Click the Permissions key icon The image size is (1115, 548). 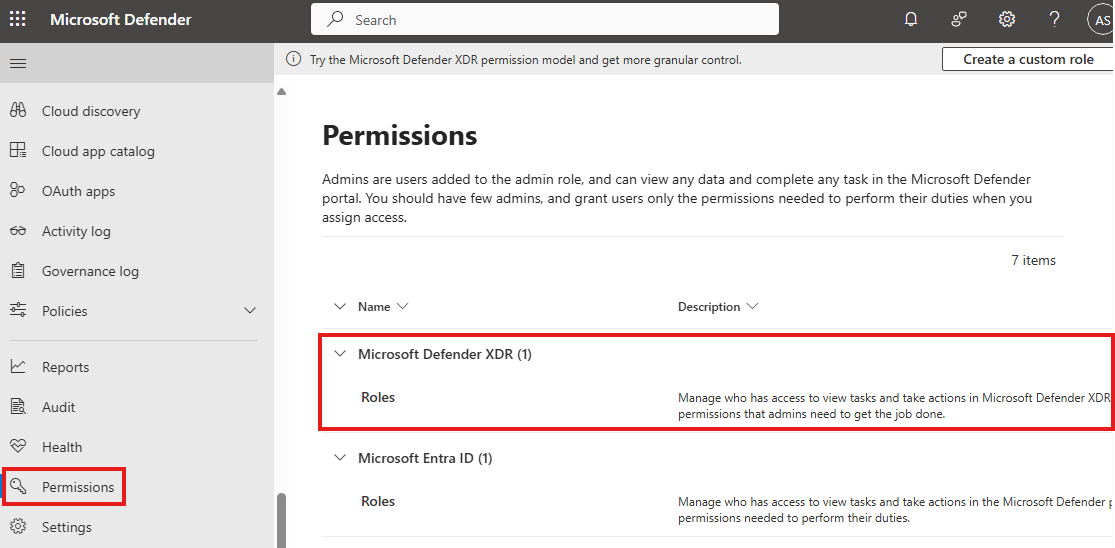[x=18, y=487]
